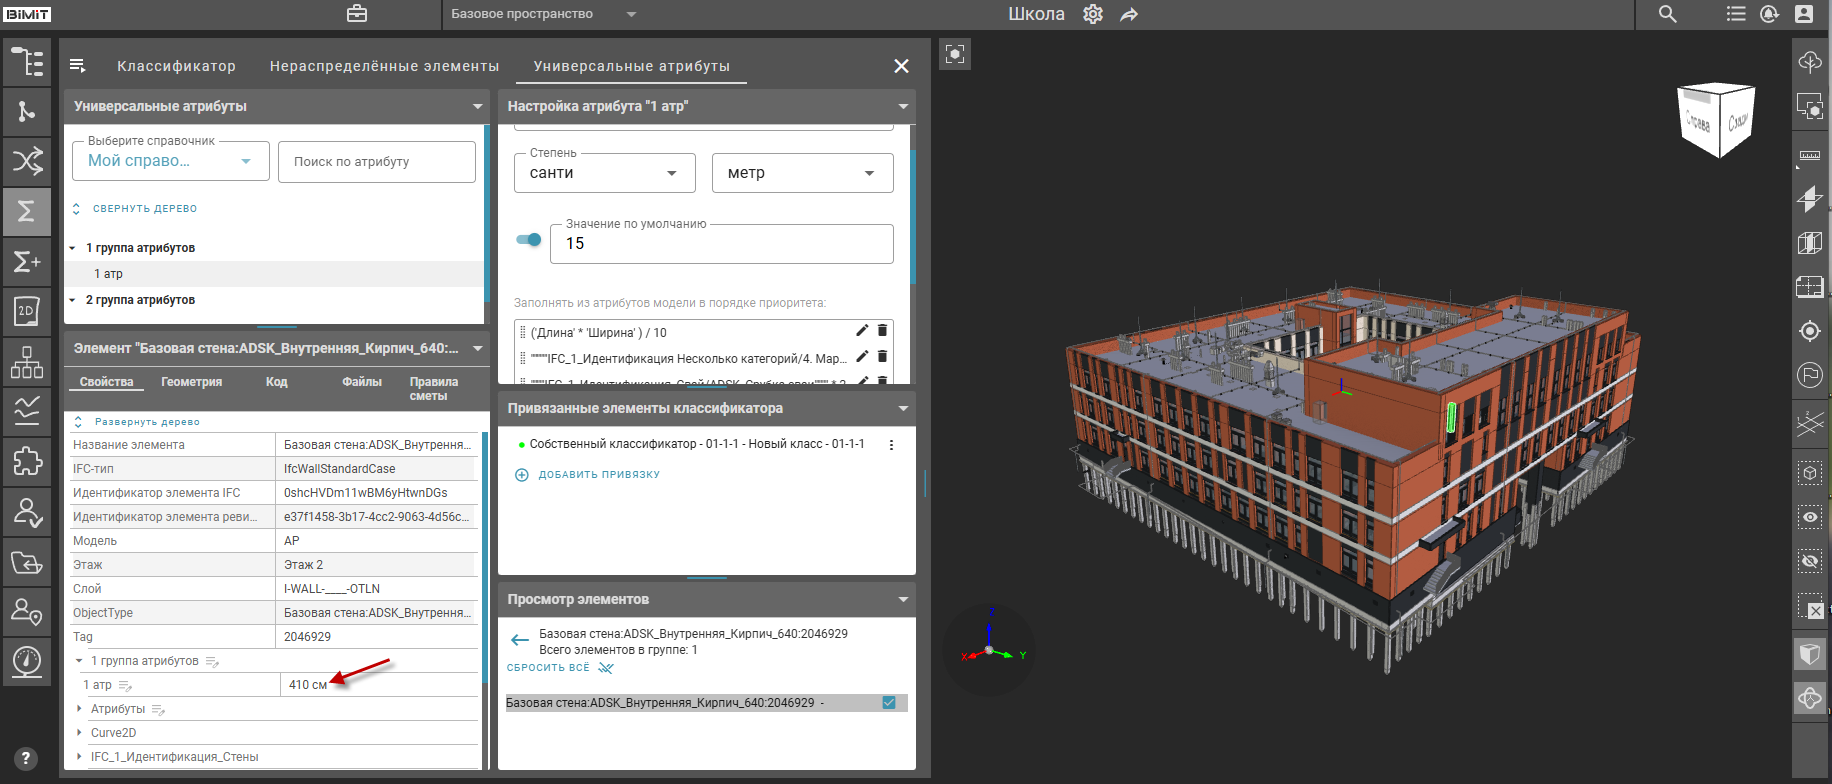Open project settings gear next to Школа
The width and height of the screenshot is (1832, 784).
[x=1093, y=14]
